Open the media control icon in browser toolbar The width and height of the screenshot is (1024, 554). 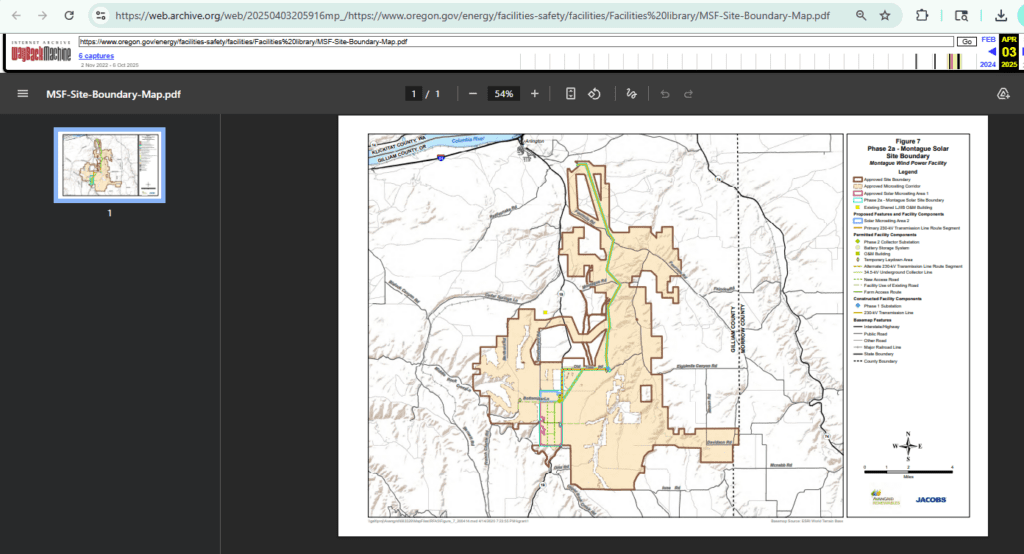(x=961, y=15)
